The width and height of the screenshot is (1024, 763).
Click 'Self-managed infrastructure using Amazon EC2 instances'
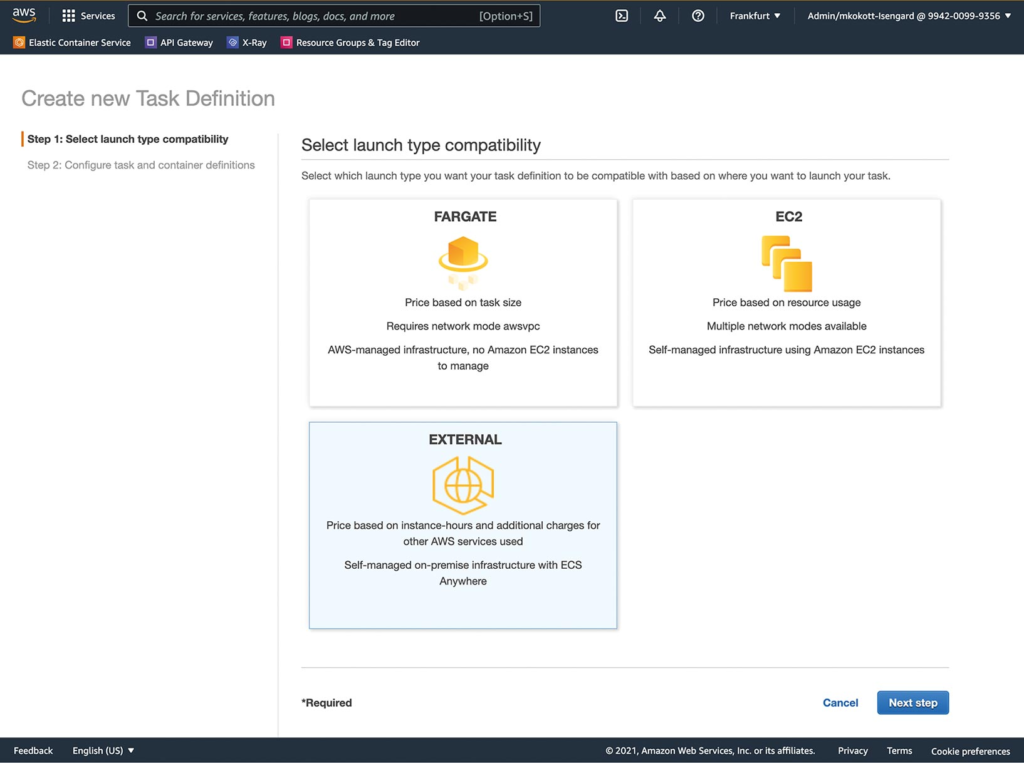(786, 350)
